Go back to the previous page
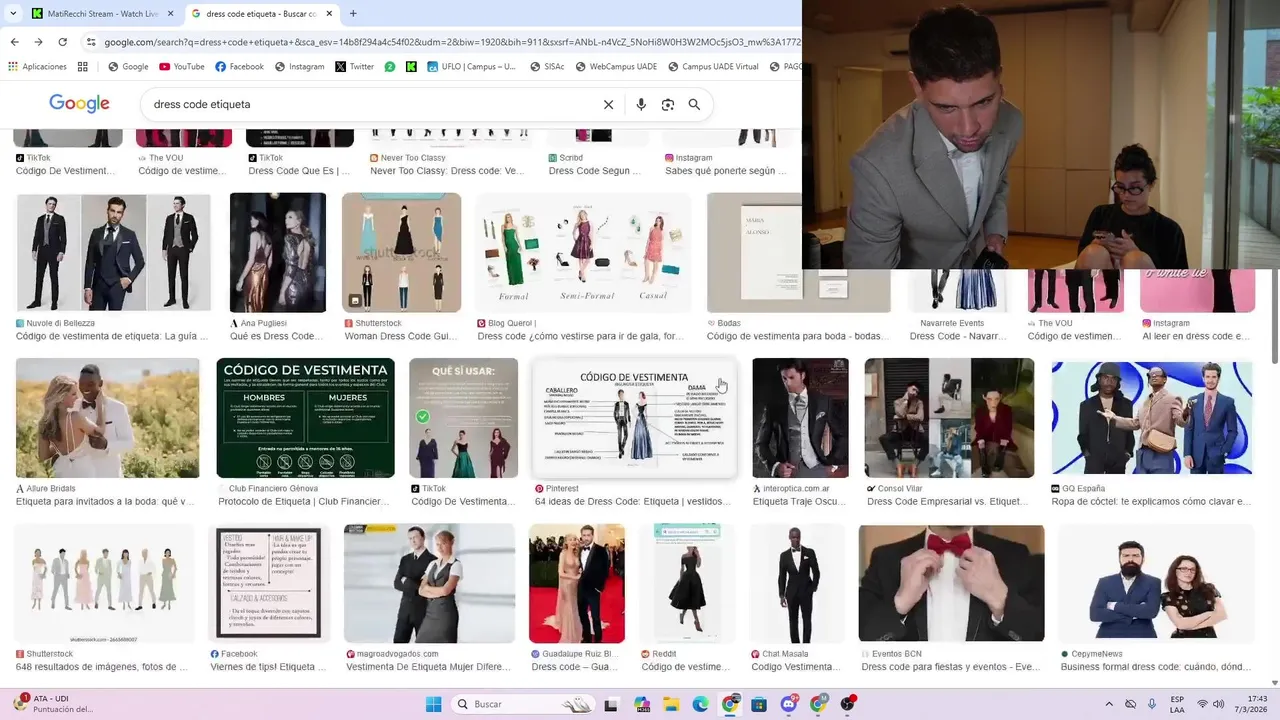1280x720 pixels. point(14,42)
